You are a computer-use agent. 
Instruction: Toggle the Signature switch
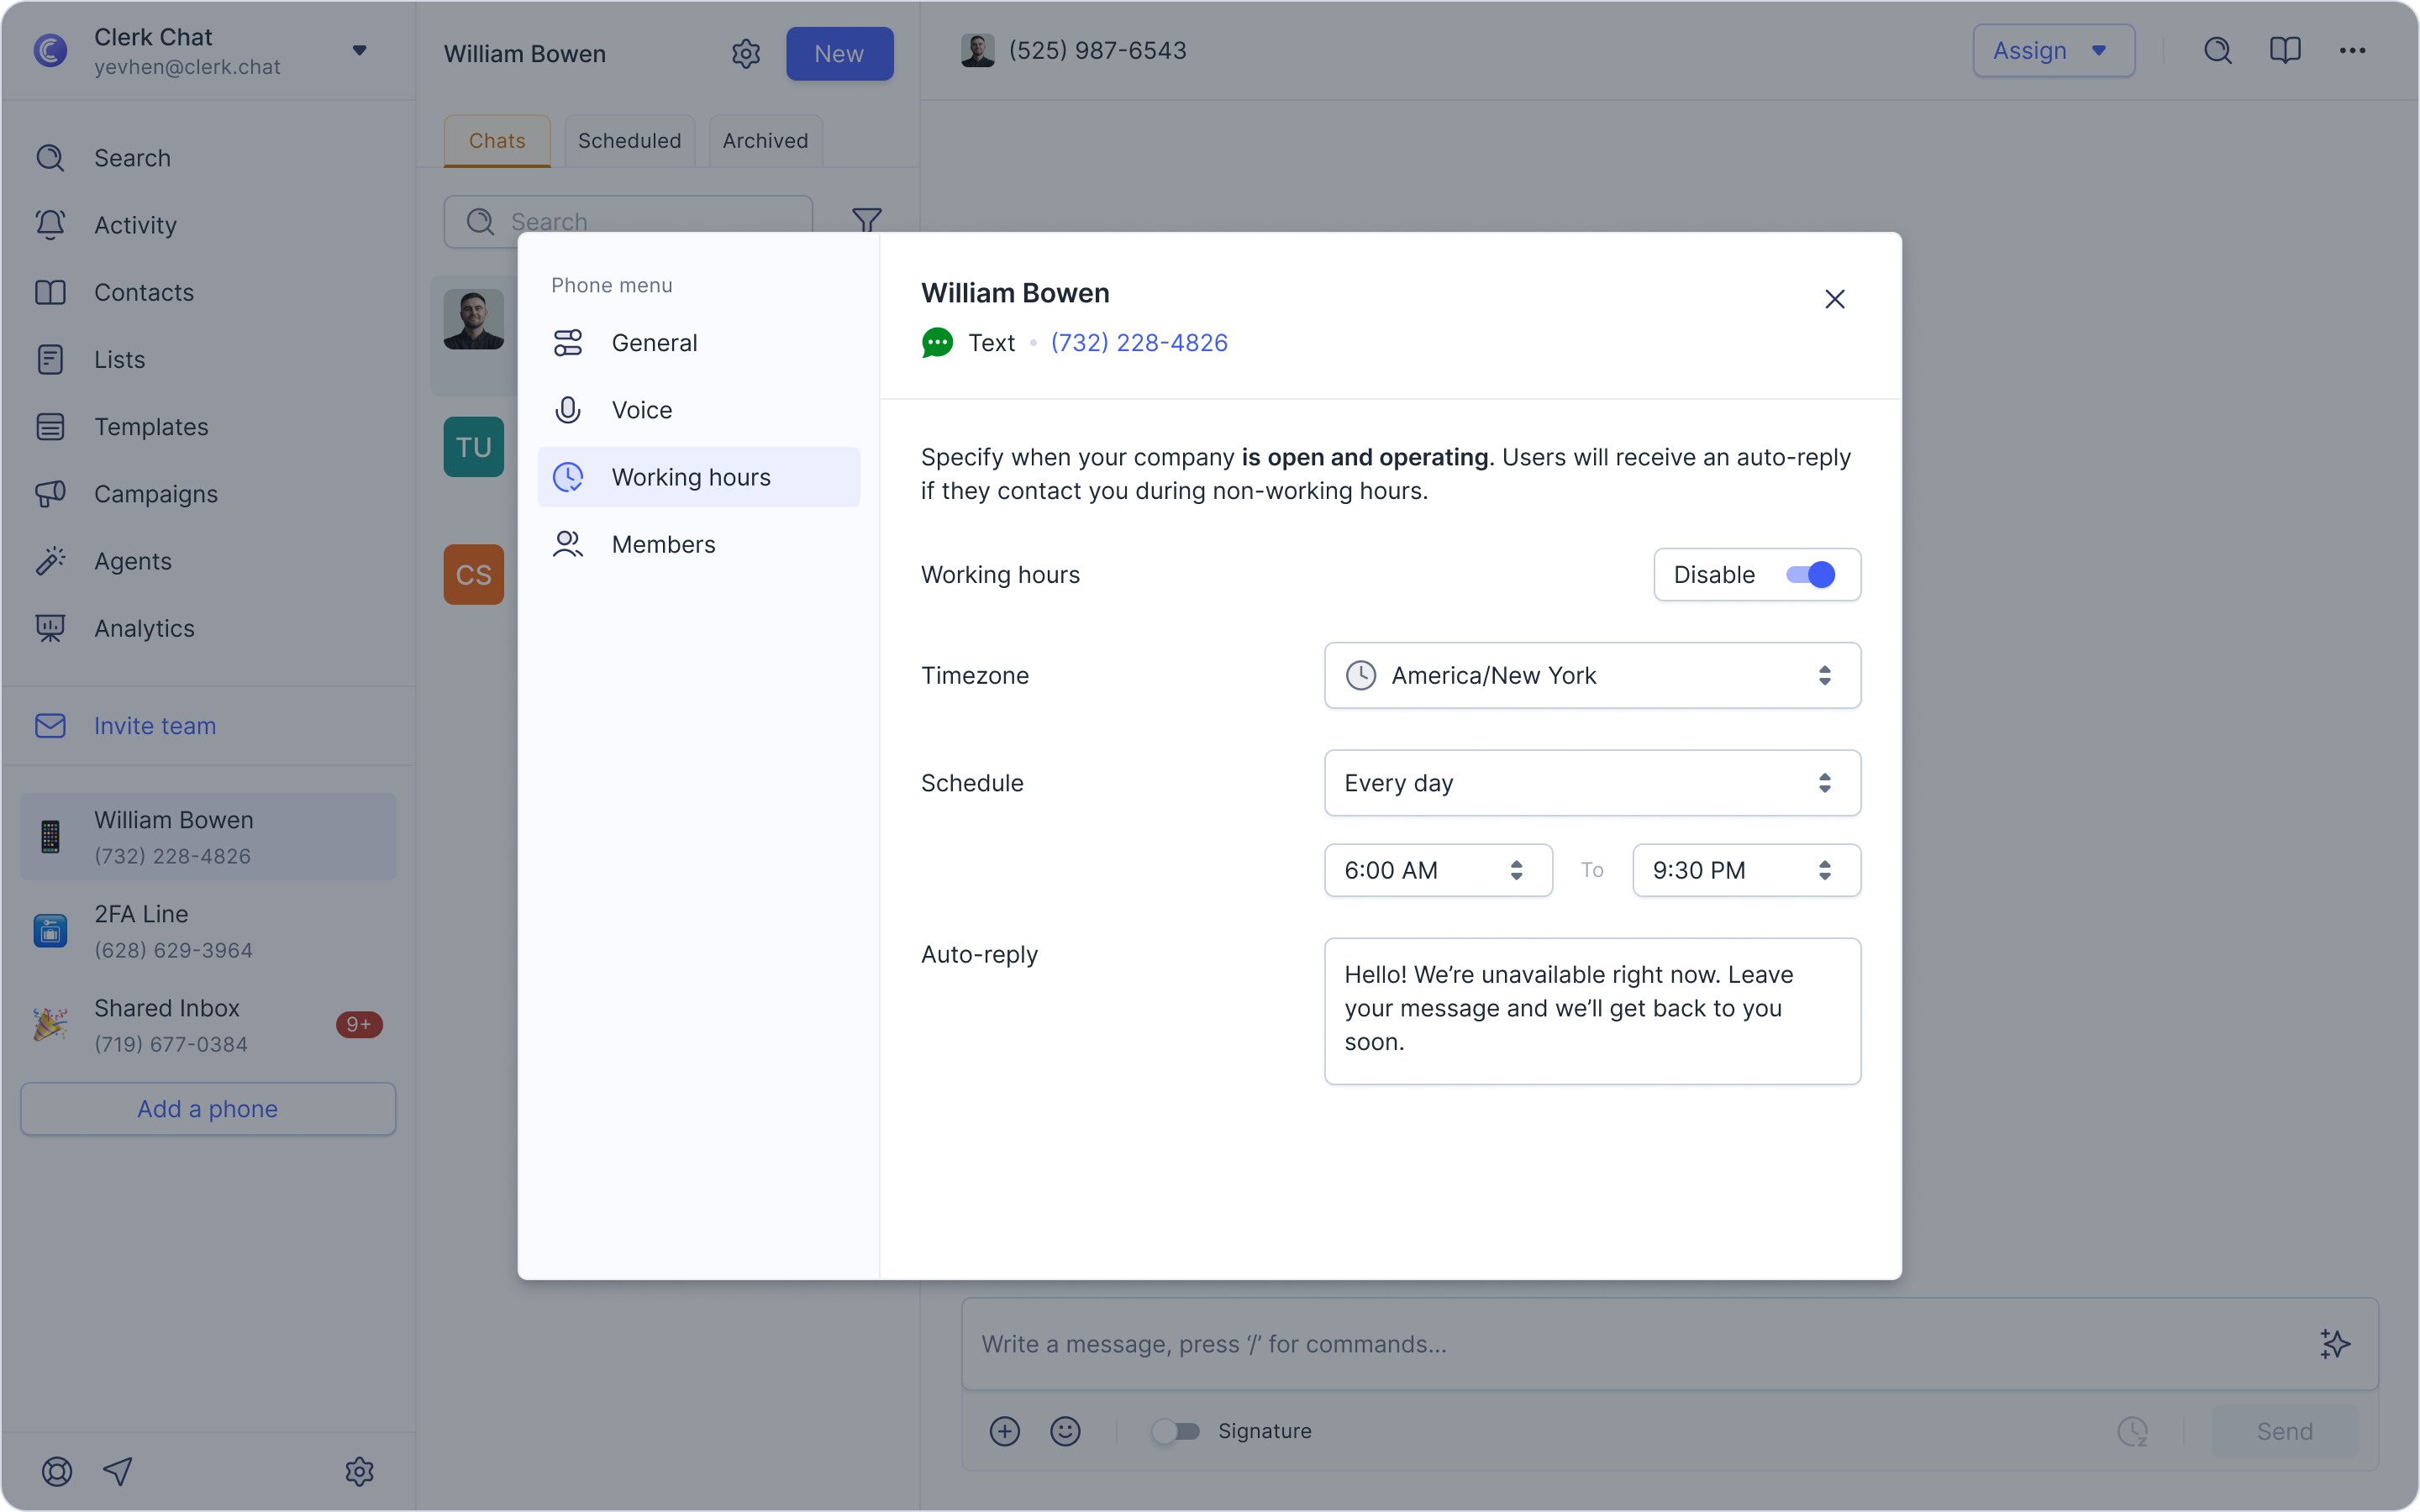[1175, 1431]
